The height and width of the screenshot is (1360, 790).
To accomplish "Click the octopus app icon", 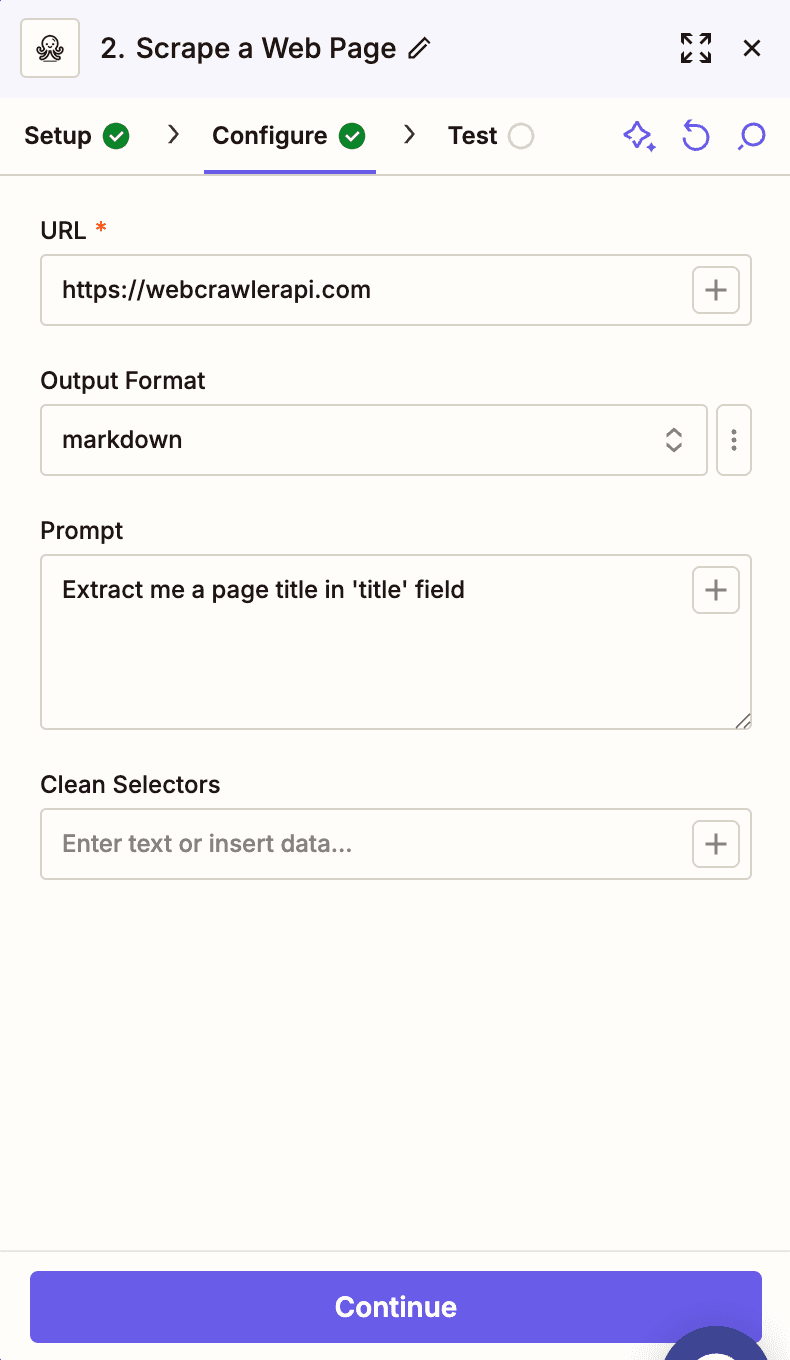I will [49, 47].
